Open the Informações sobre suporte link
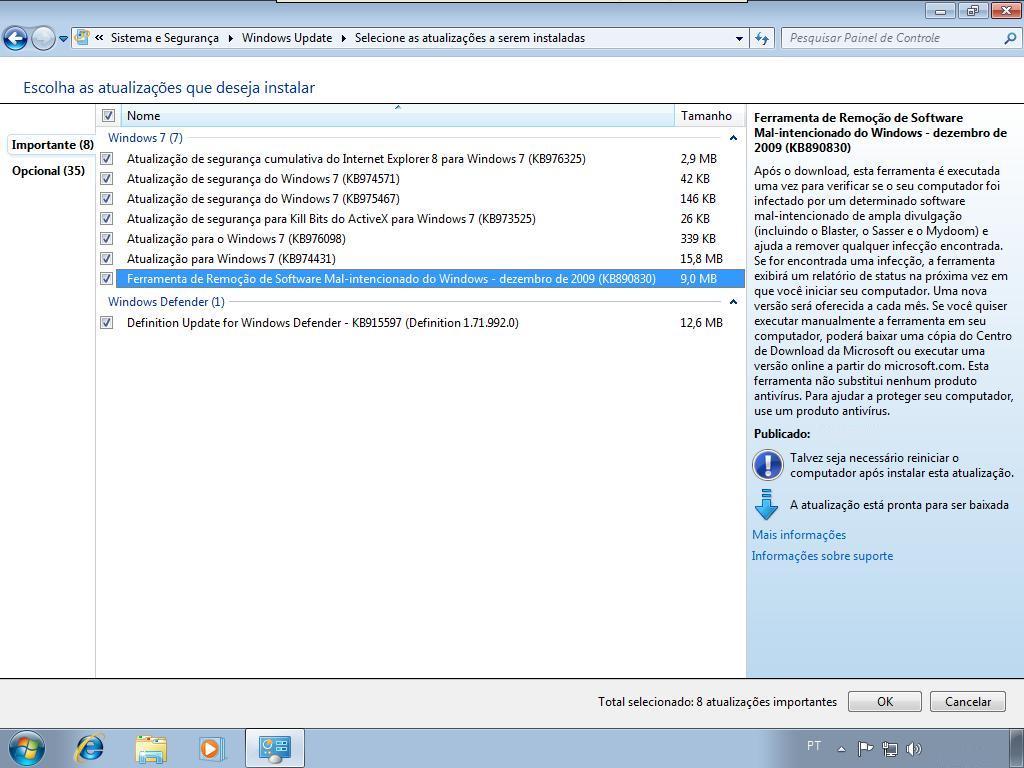Screen dimensions: 1024x768 pyautogui.click(x=822, y=556)
